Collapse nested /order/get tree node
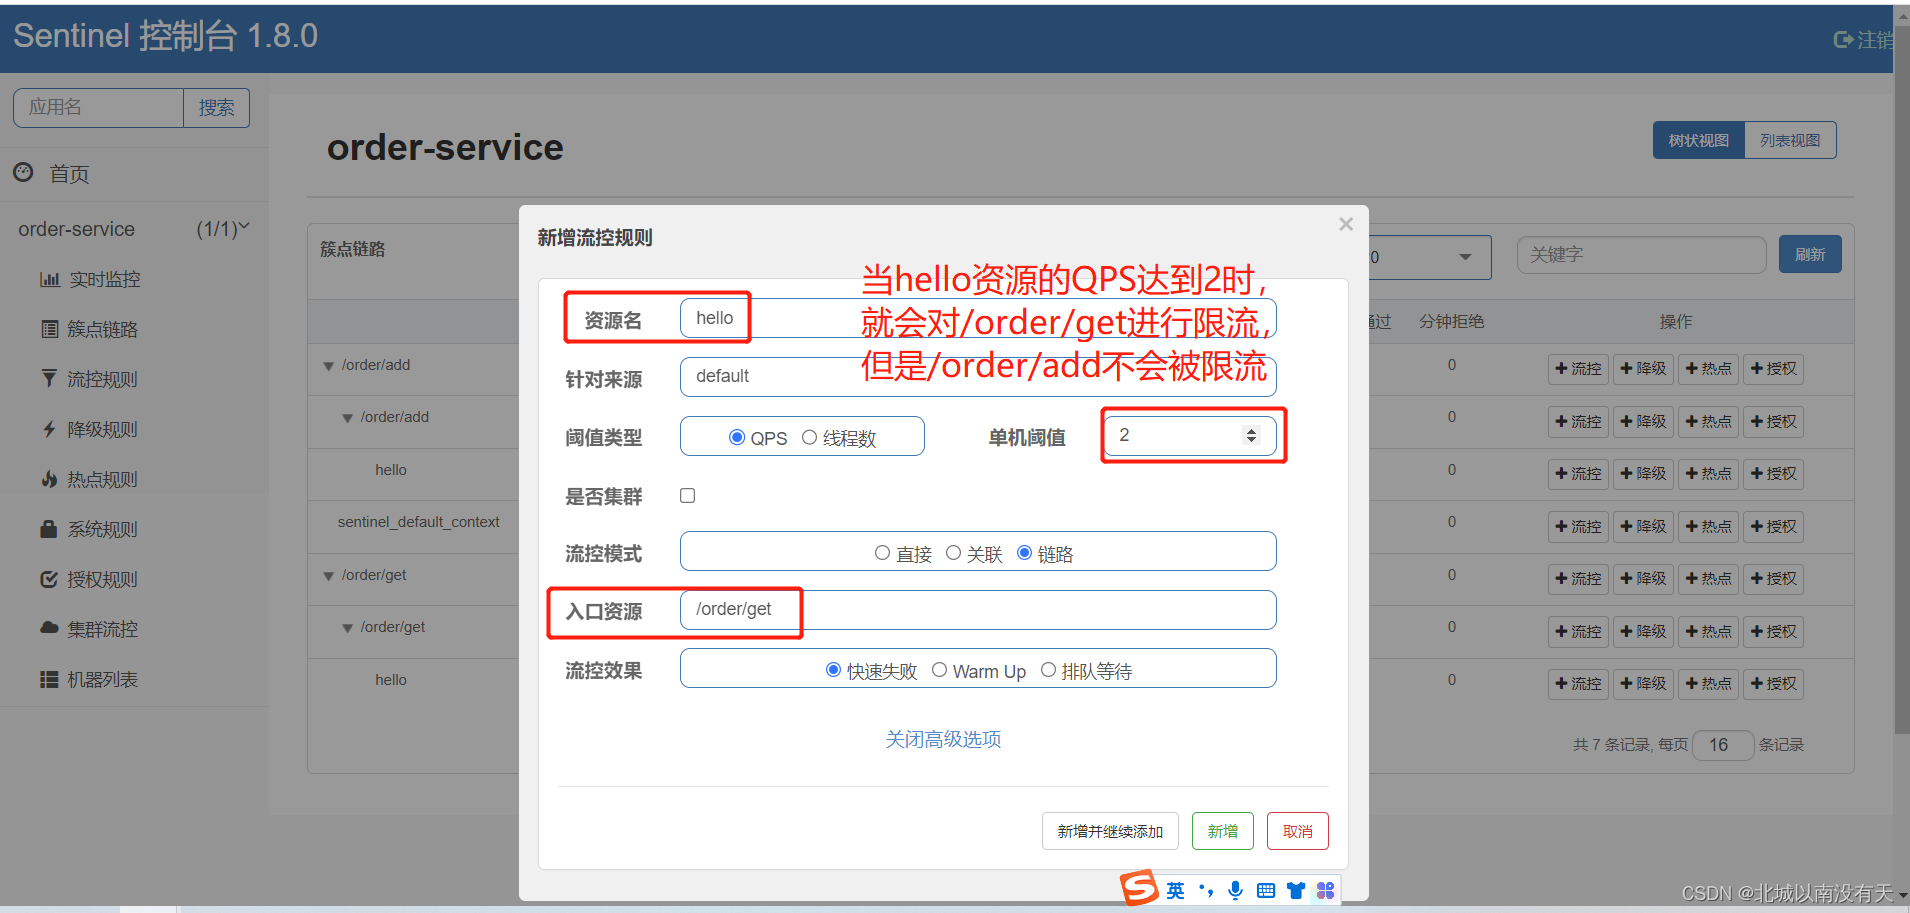 (347, 628)
